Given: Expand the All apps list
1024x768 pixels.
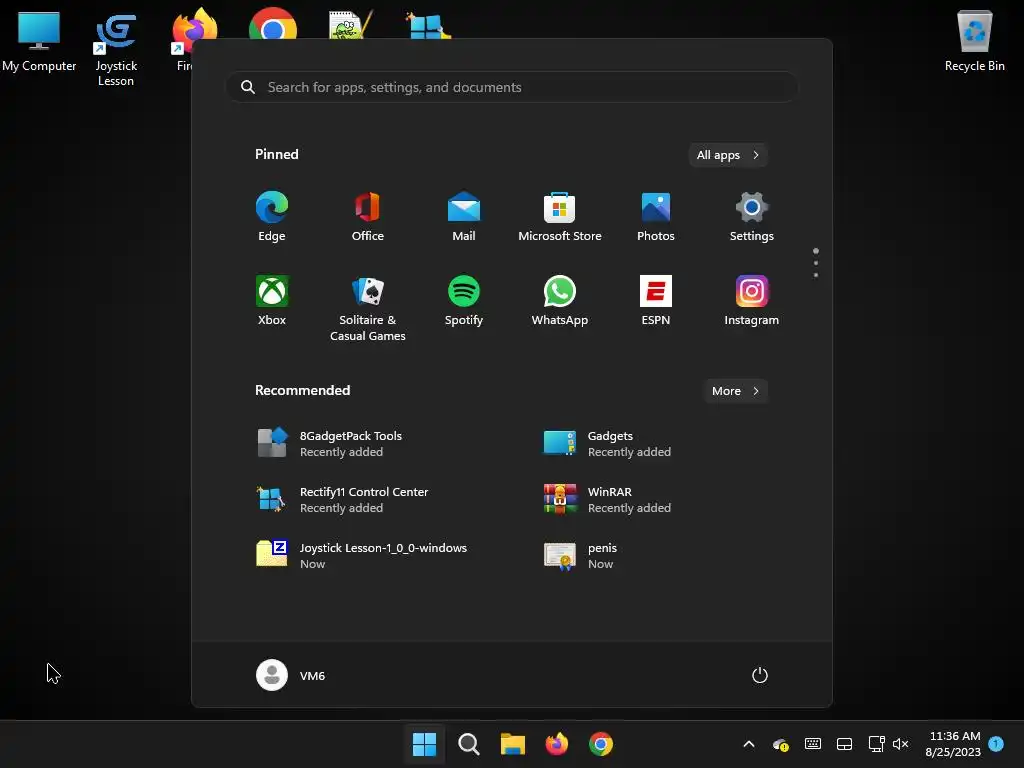Looking at the screenshot, I should tap(728, 155).
